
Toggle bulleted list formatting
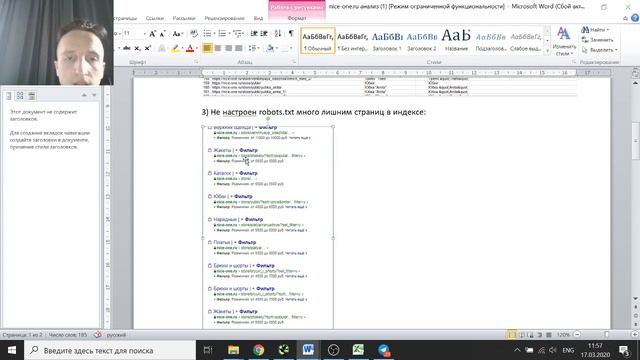tap(208, 34)
